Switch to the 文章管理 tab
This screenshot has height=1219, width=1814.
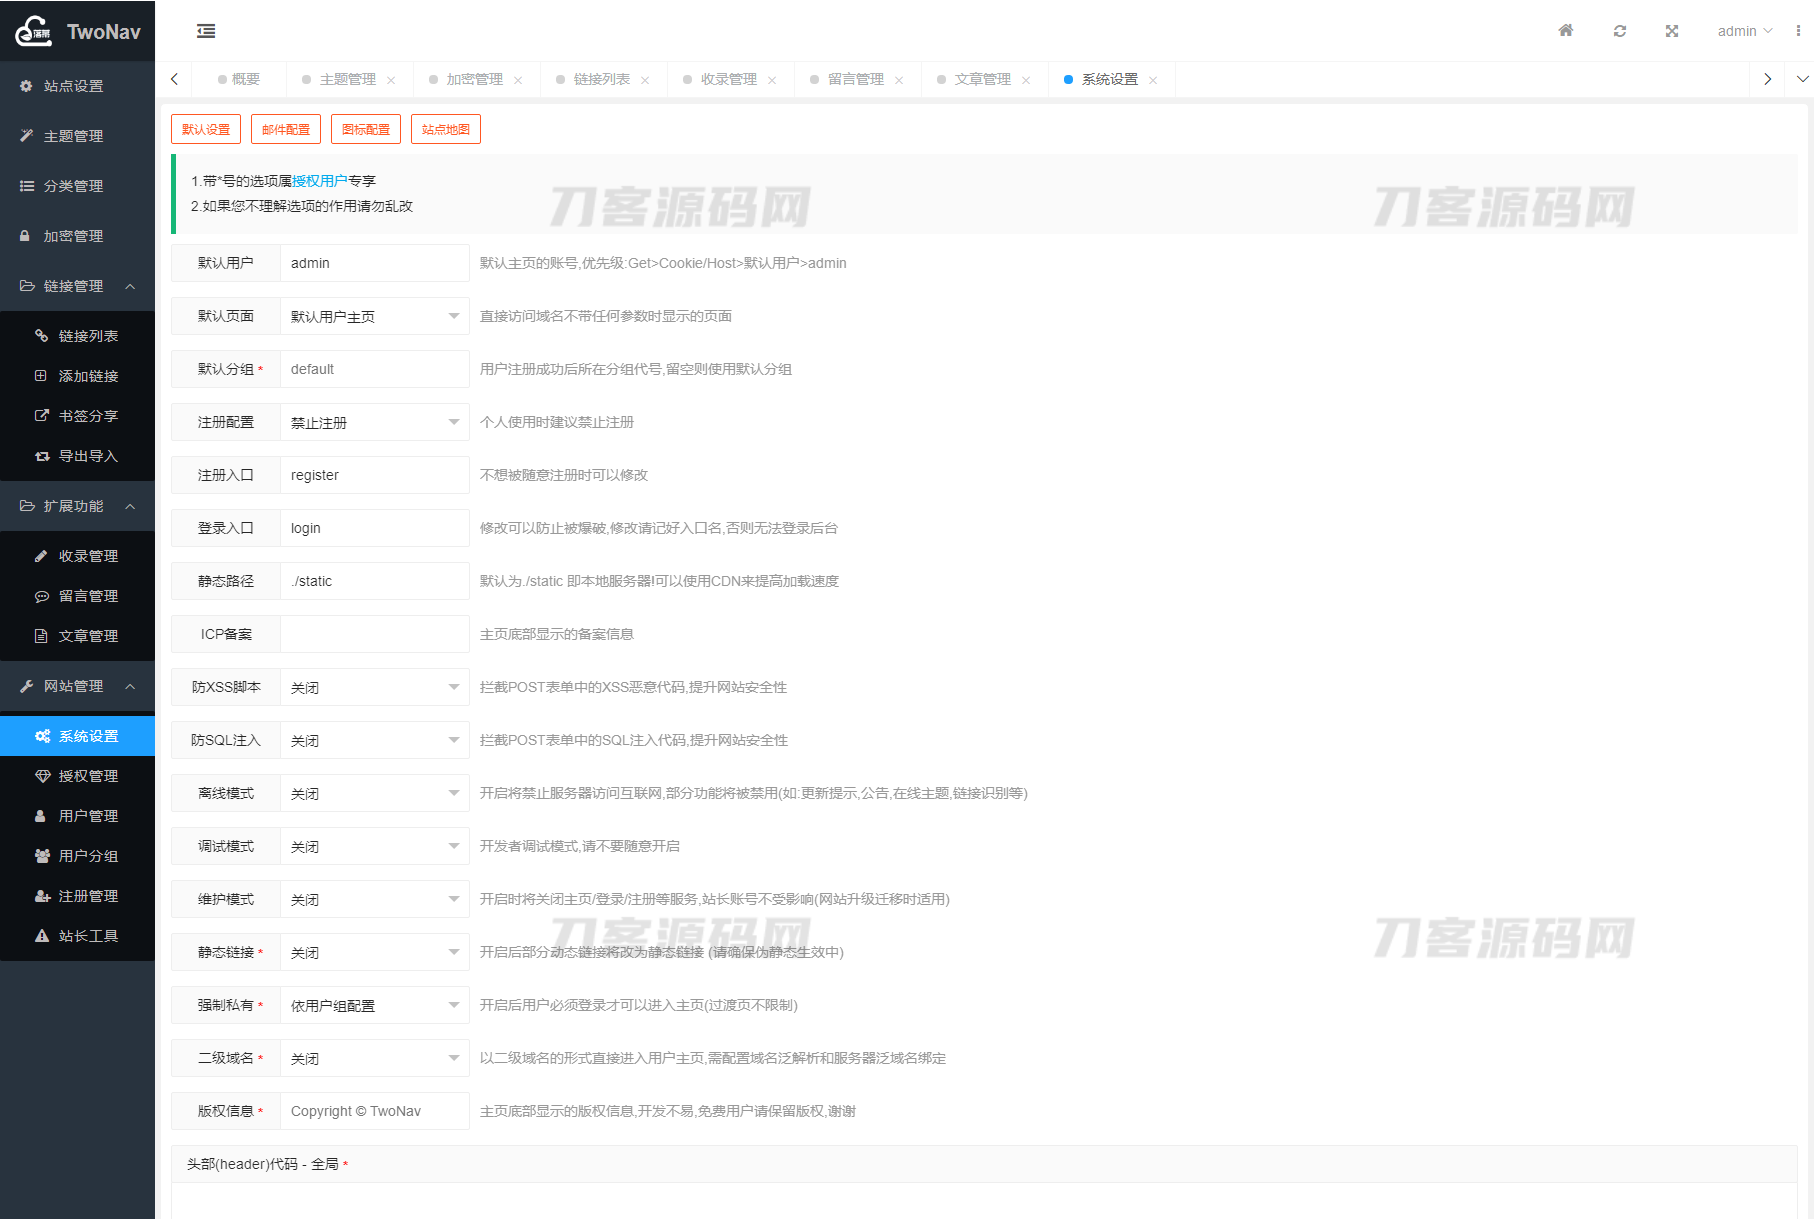pyautogui.click(x=982, y=79)
